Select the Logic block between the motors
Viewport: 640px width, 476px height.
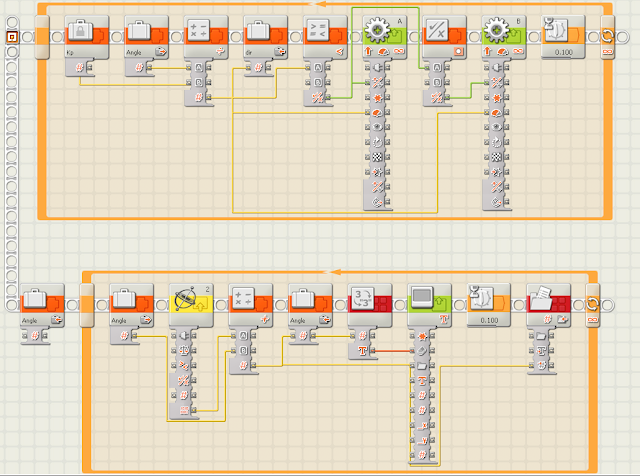(x=444, y=38)
